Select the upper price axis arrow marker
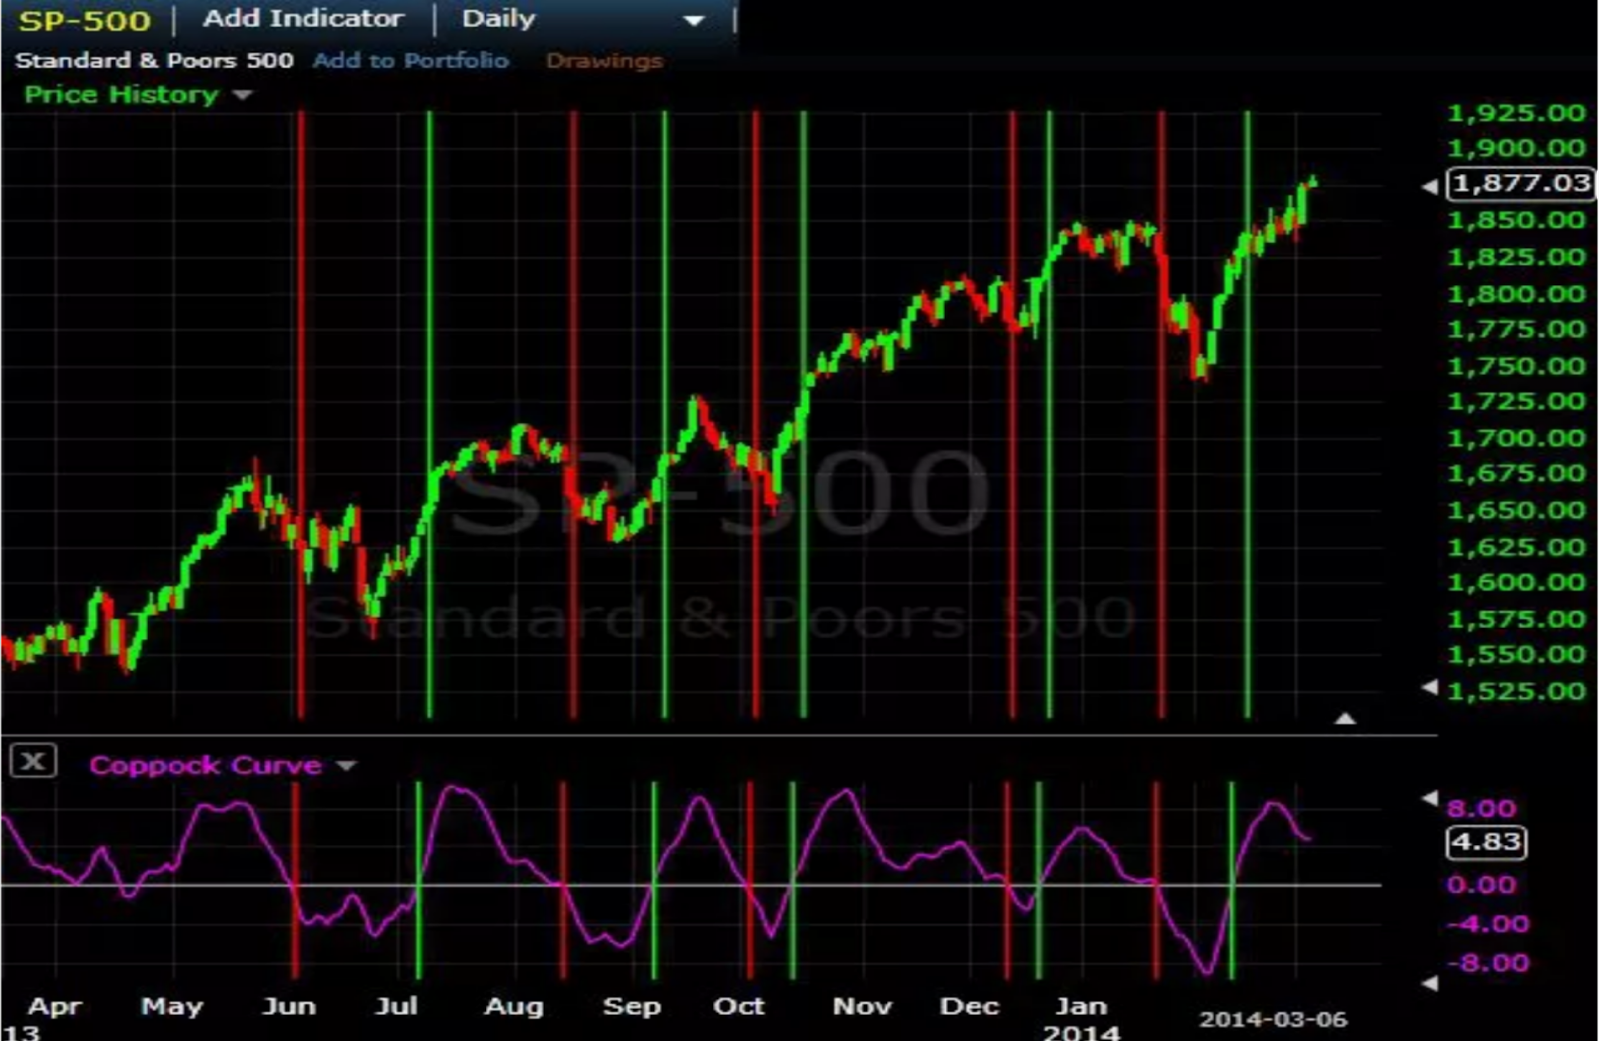The width and height of the screenshot is (1600, 1041). click(x=1432, y=184)
